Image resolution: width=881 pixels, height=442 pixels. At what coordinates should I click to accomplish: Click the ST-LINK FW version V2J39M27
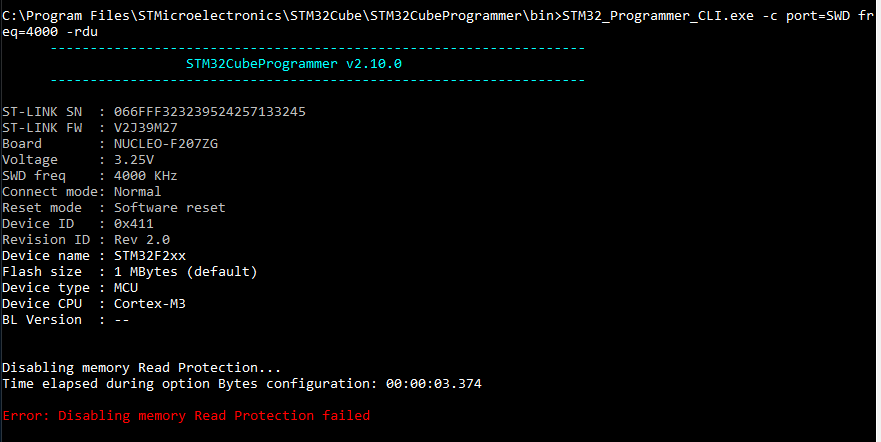146,128
